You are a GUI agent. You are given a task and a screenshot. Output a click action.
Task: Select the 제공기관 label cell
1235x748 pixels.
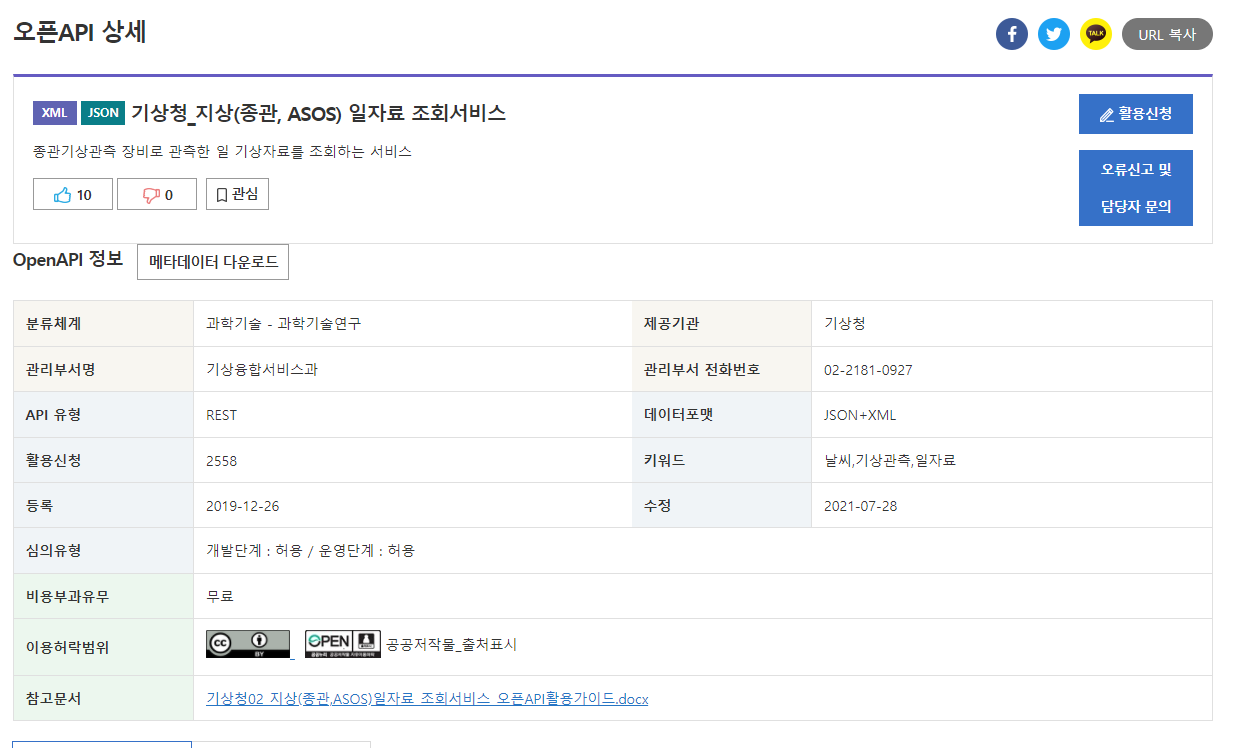click(722, 324)
